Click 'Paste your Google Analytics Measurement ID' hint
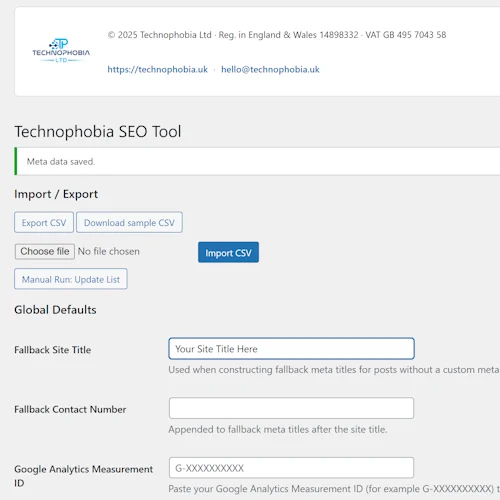Screen dimensions: 500x500 pyautogui.click(x=334, y=489)
